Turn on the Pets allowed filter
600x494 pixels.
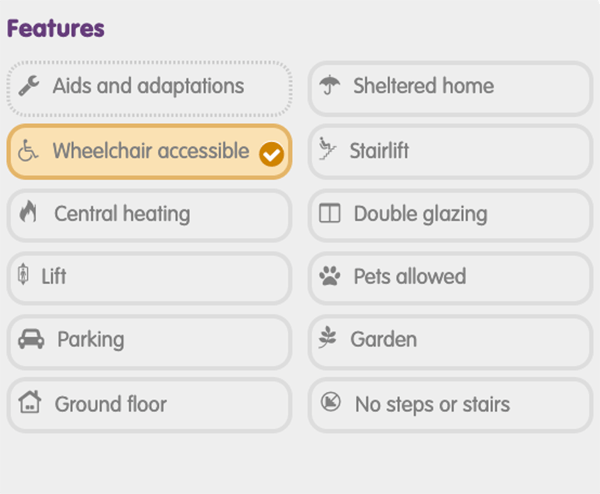[450, 278]
